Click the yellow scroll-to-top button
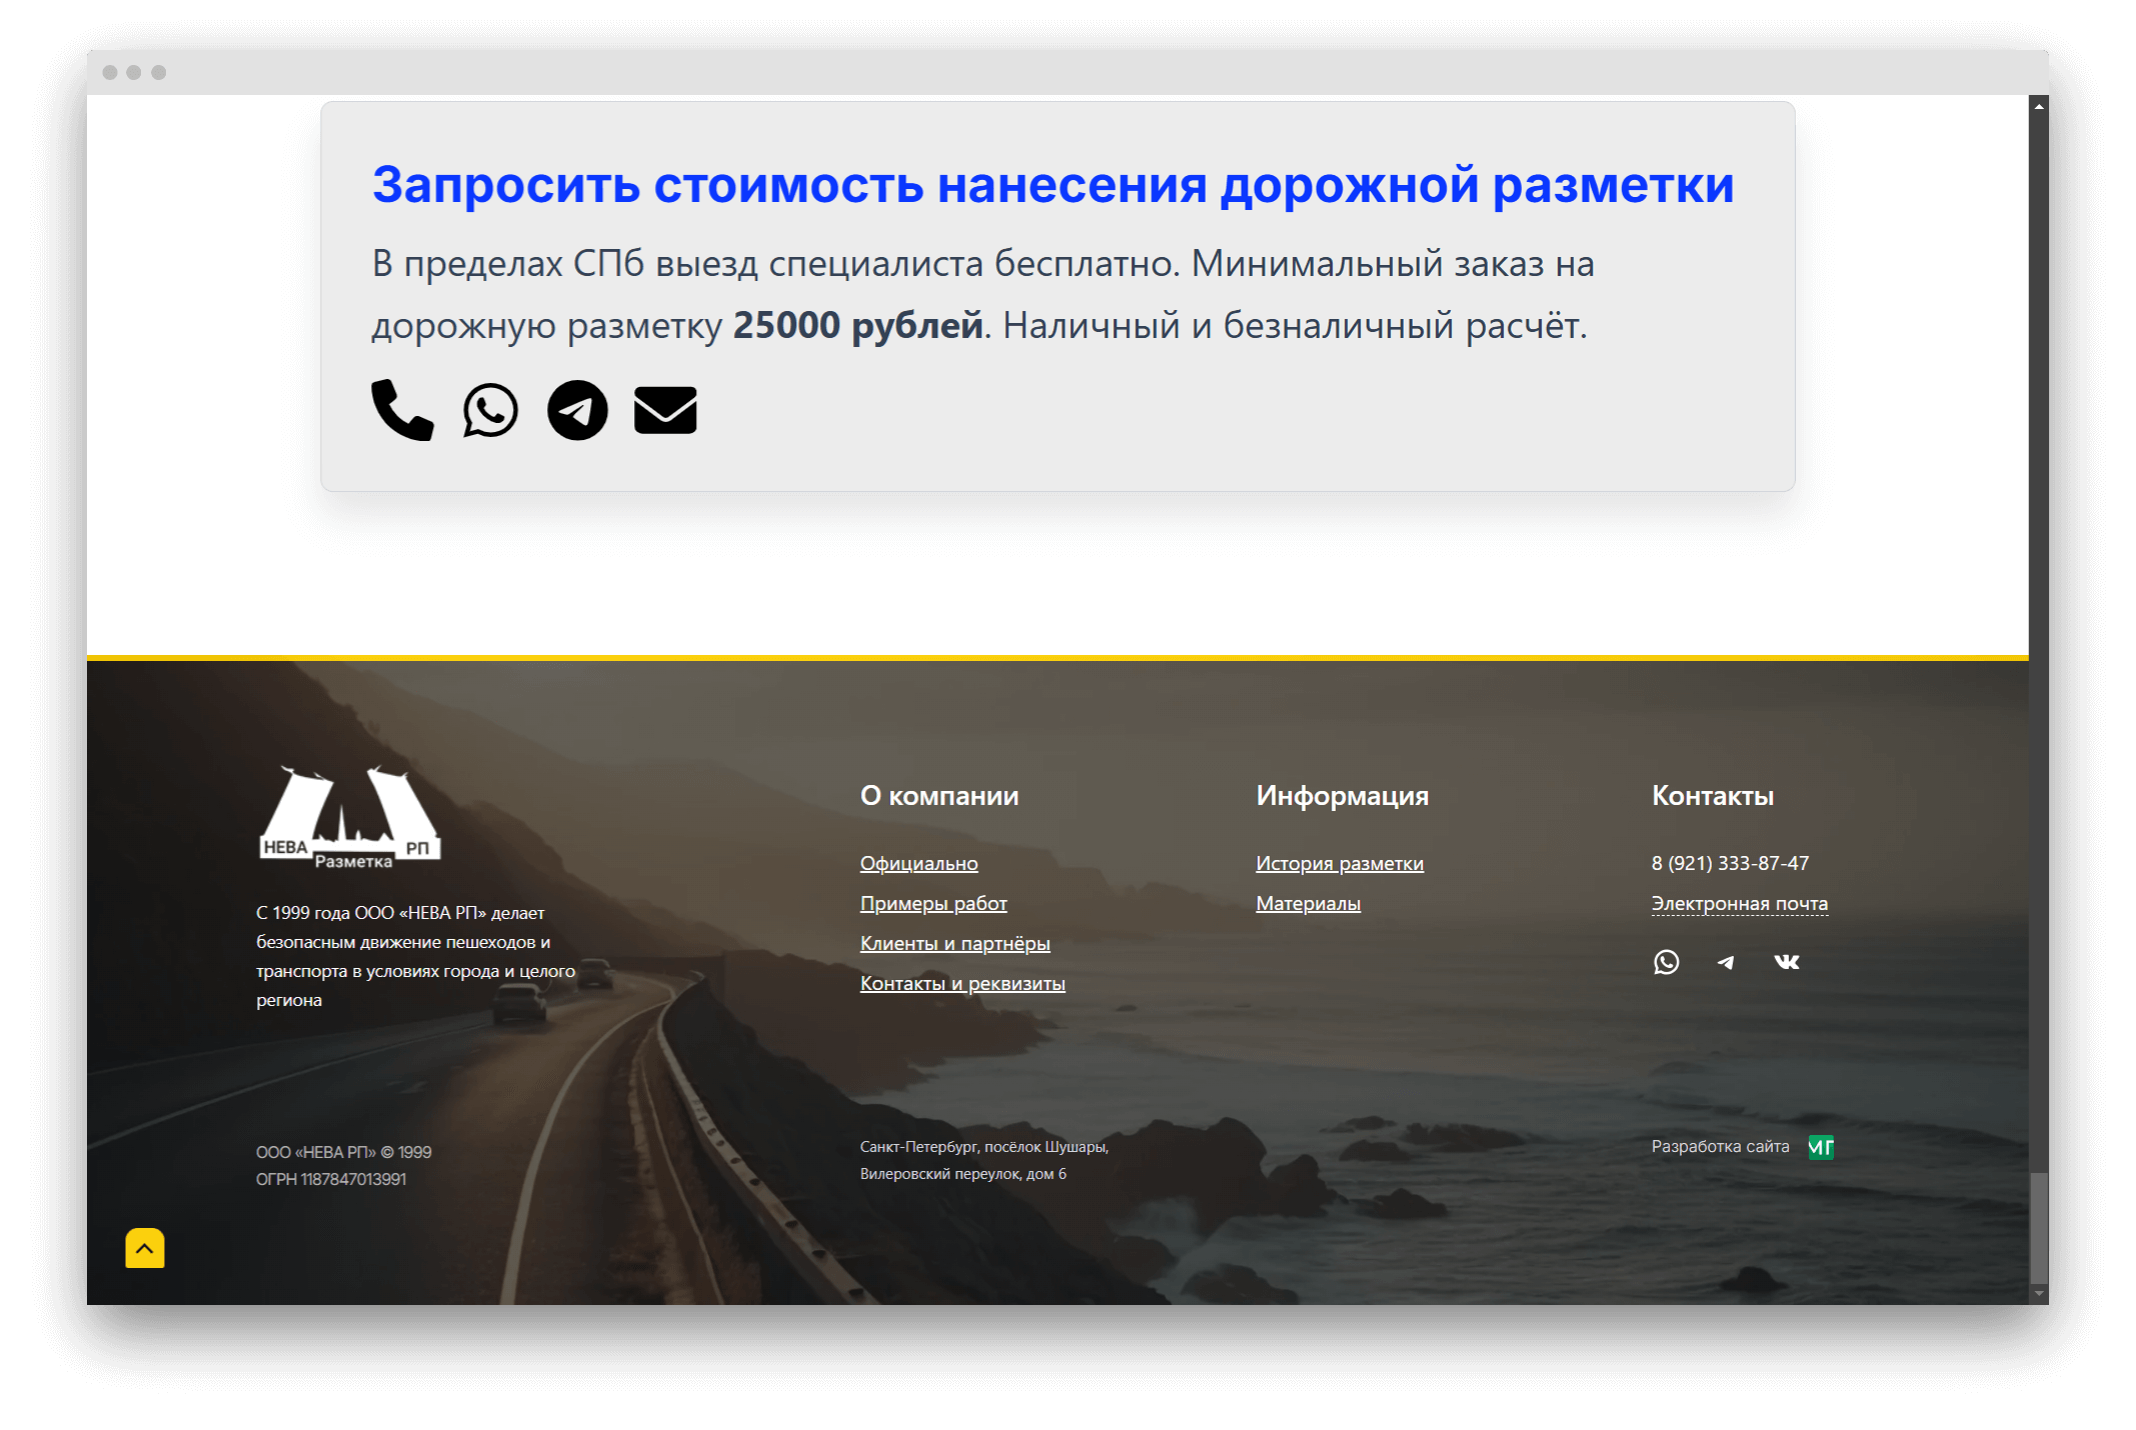This screenshot has width=2136, height=1430. tap(144, 1248)
